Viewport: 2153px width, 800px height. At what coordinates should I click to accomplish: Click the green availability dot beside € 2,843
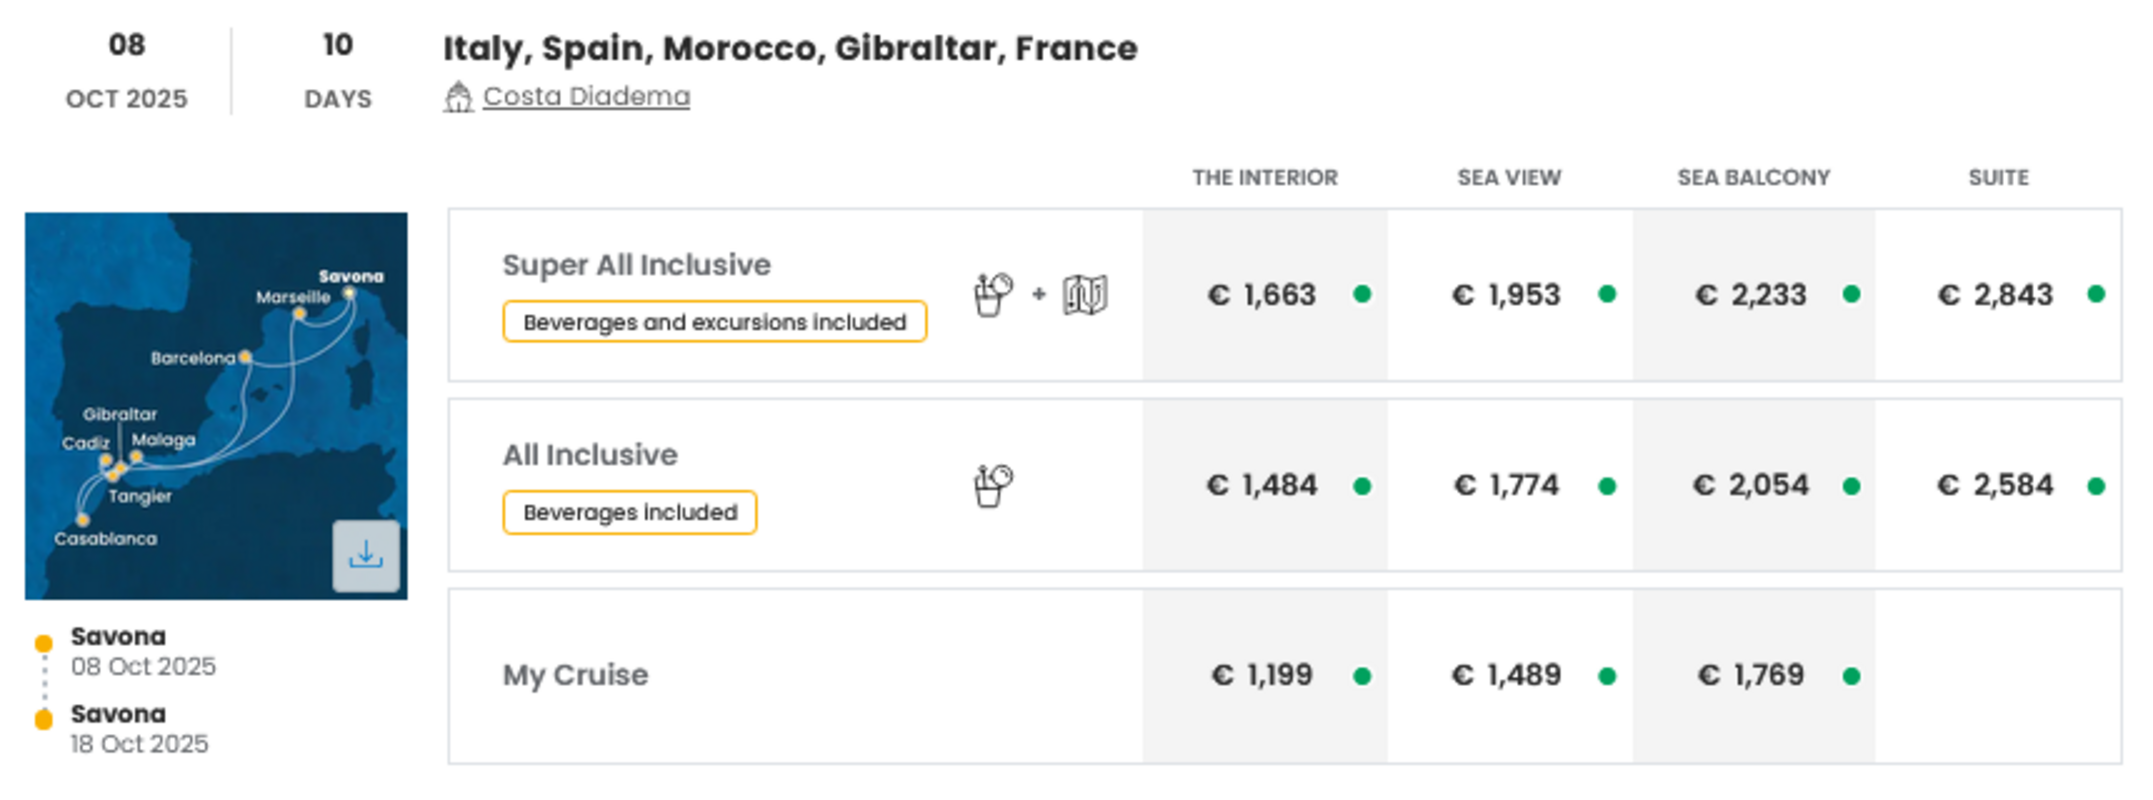(2096, 294)
